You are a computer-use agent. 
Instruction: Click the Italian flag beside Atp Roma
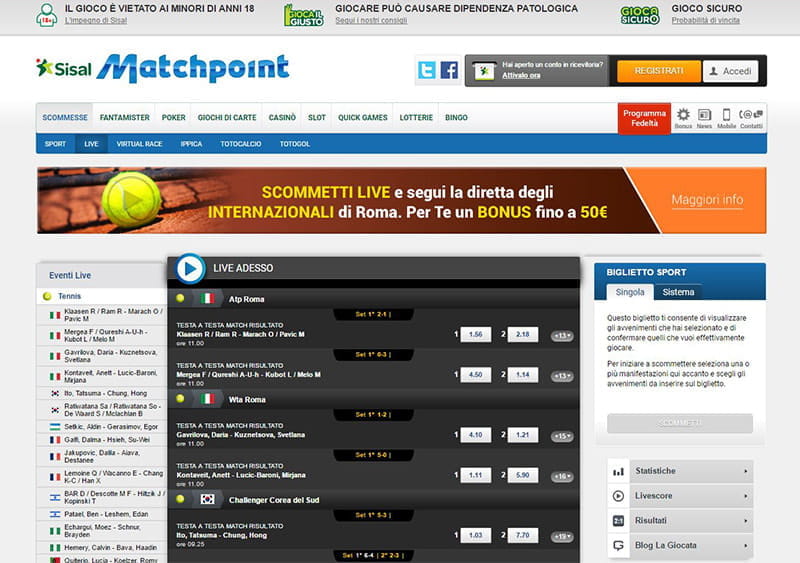tap(207, 299)
